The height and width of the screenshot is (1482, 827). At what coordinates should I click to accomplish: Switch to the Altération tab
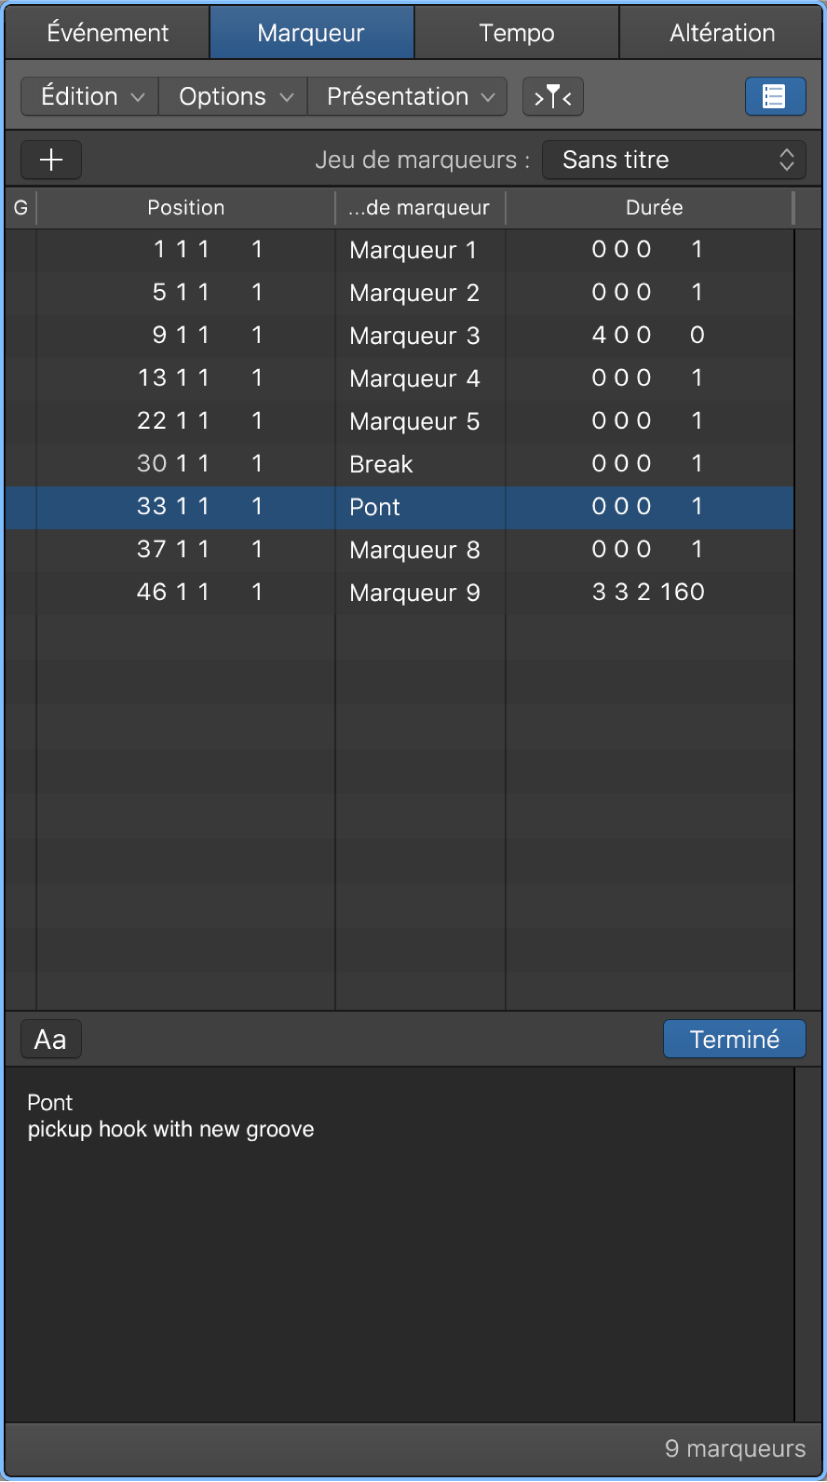pos(722,32)
